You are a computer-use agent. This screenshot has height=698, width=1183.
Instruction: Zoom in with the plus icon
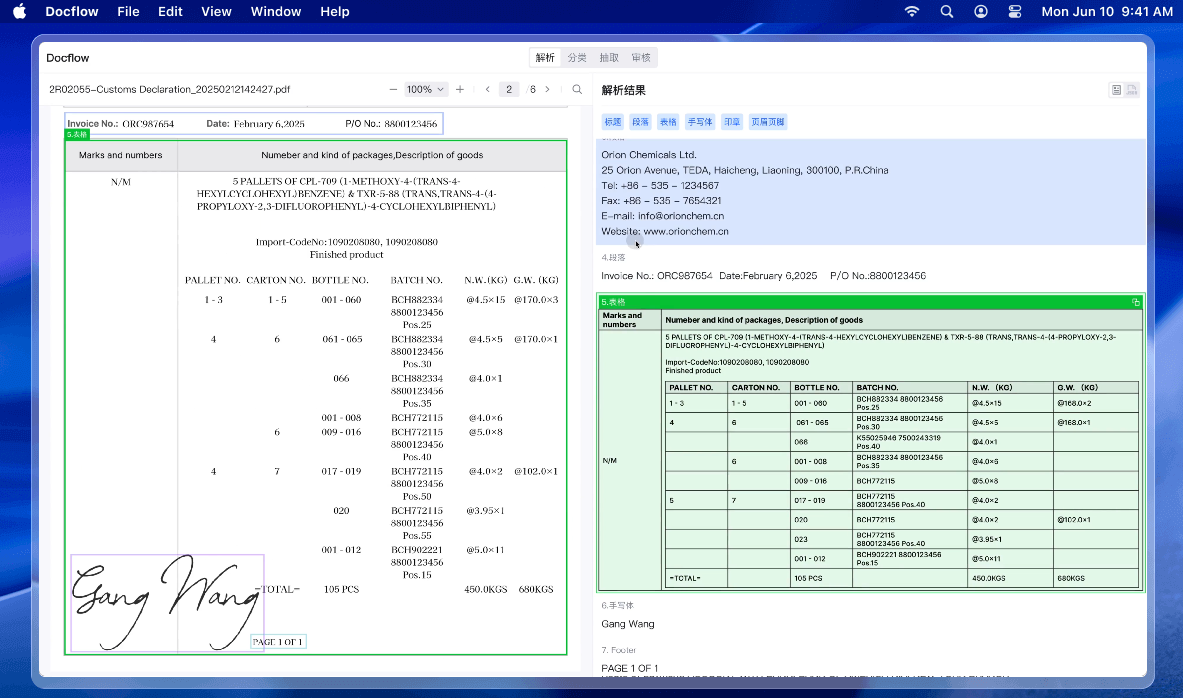coord(460,89)
